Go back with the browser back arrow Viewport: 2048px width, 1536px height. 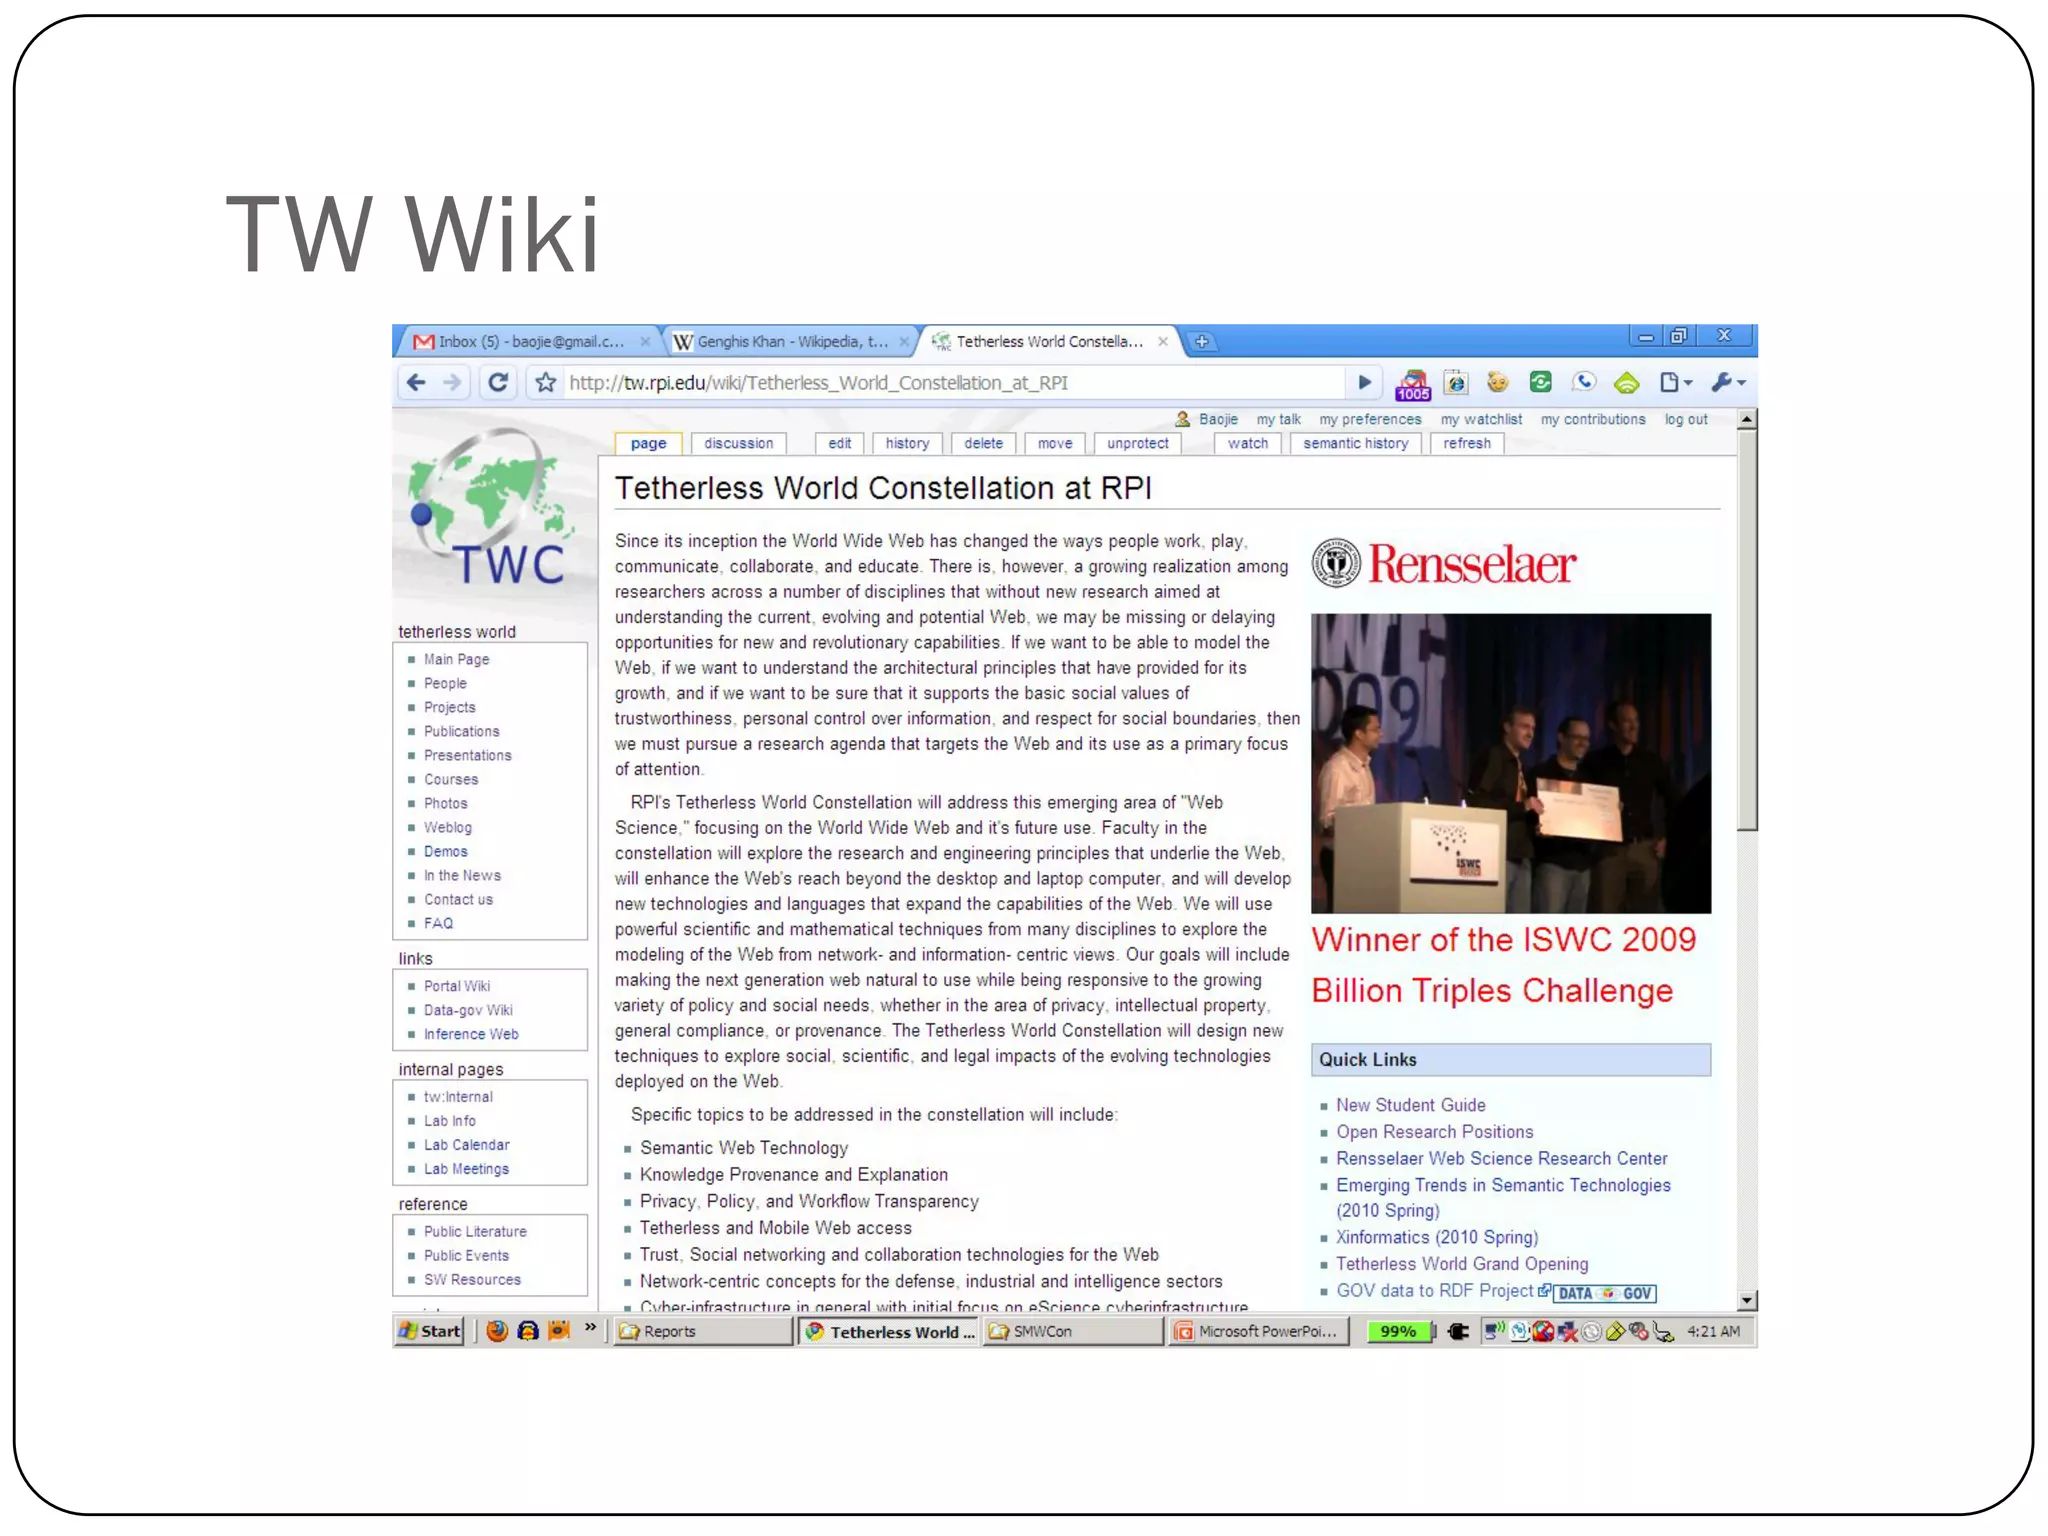(x=416, y=382)
